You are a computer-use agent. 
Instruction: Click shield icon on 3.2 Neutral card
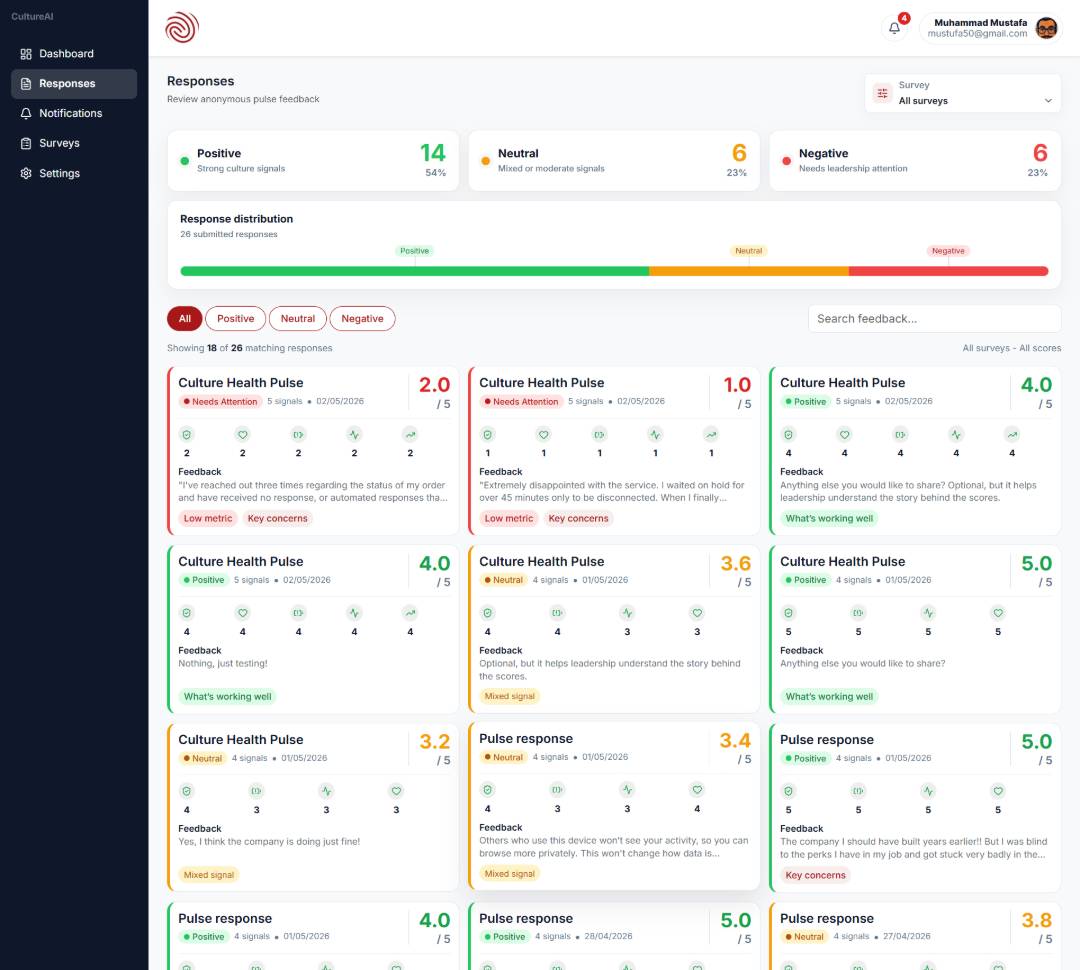pos(187,792)
